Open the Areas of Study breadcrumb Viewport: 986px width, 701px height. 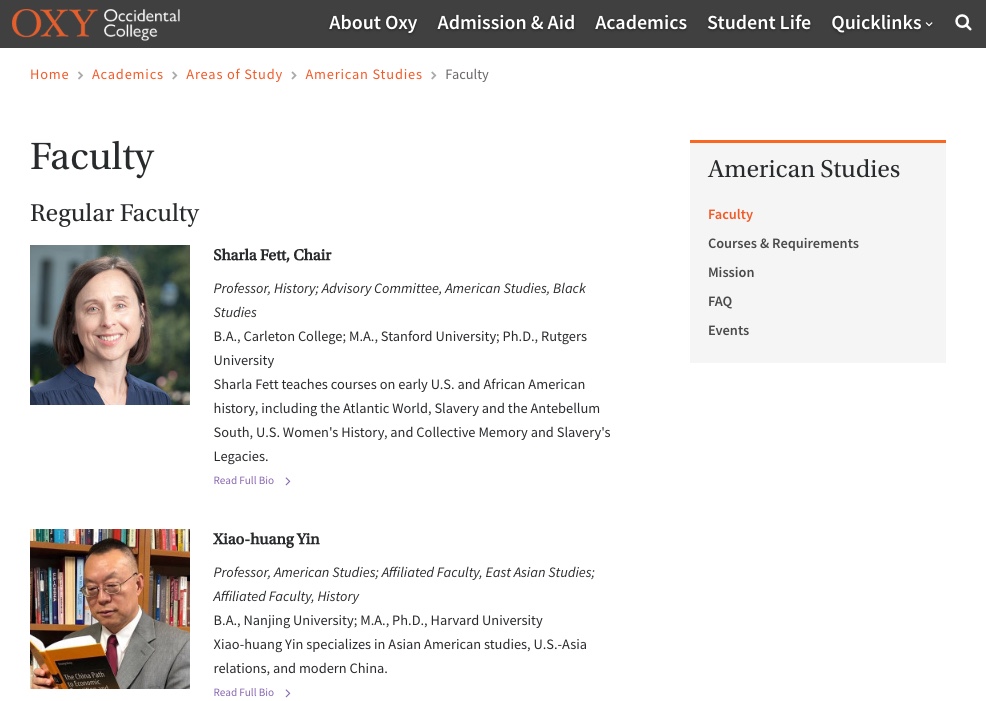coord(234,74)
